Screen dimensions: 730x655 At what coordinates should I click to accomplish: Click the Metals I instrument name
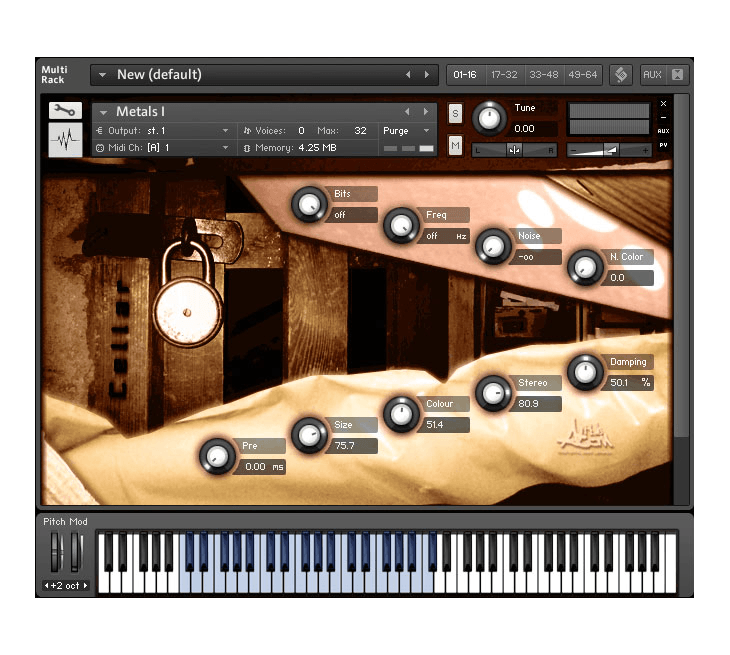pyautogui.click(x=140, y=112)
